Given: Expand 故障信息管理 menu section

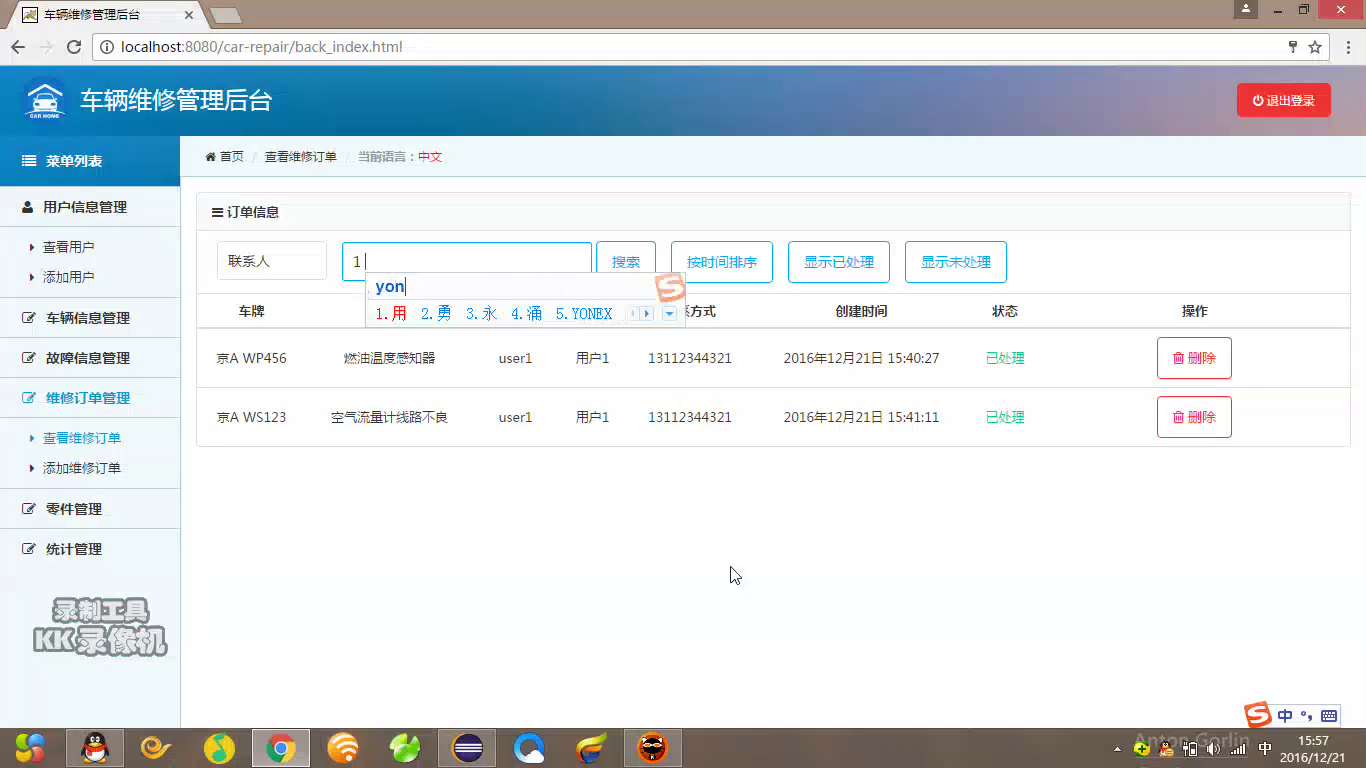Looking at the screenshot, I should [90, 358].
